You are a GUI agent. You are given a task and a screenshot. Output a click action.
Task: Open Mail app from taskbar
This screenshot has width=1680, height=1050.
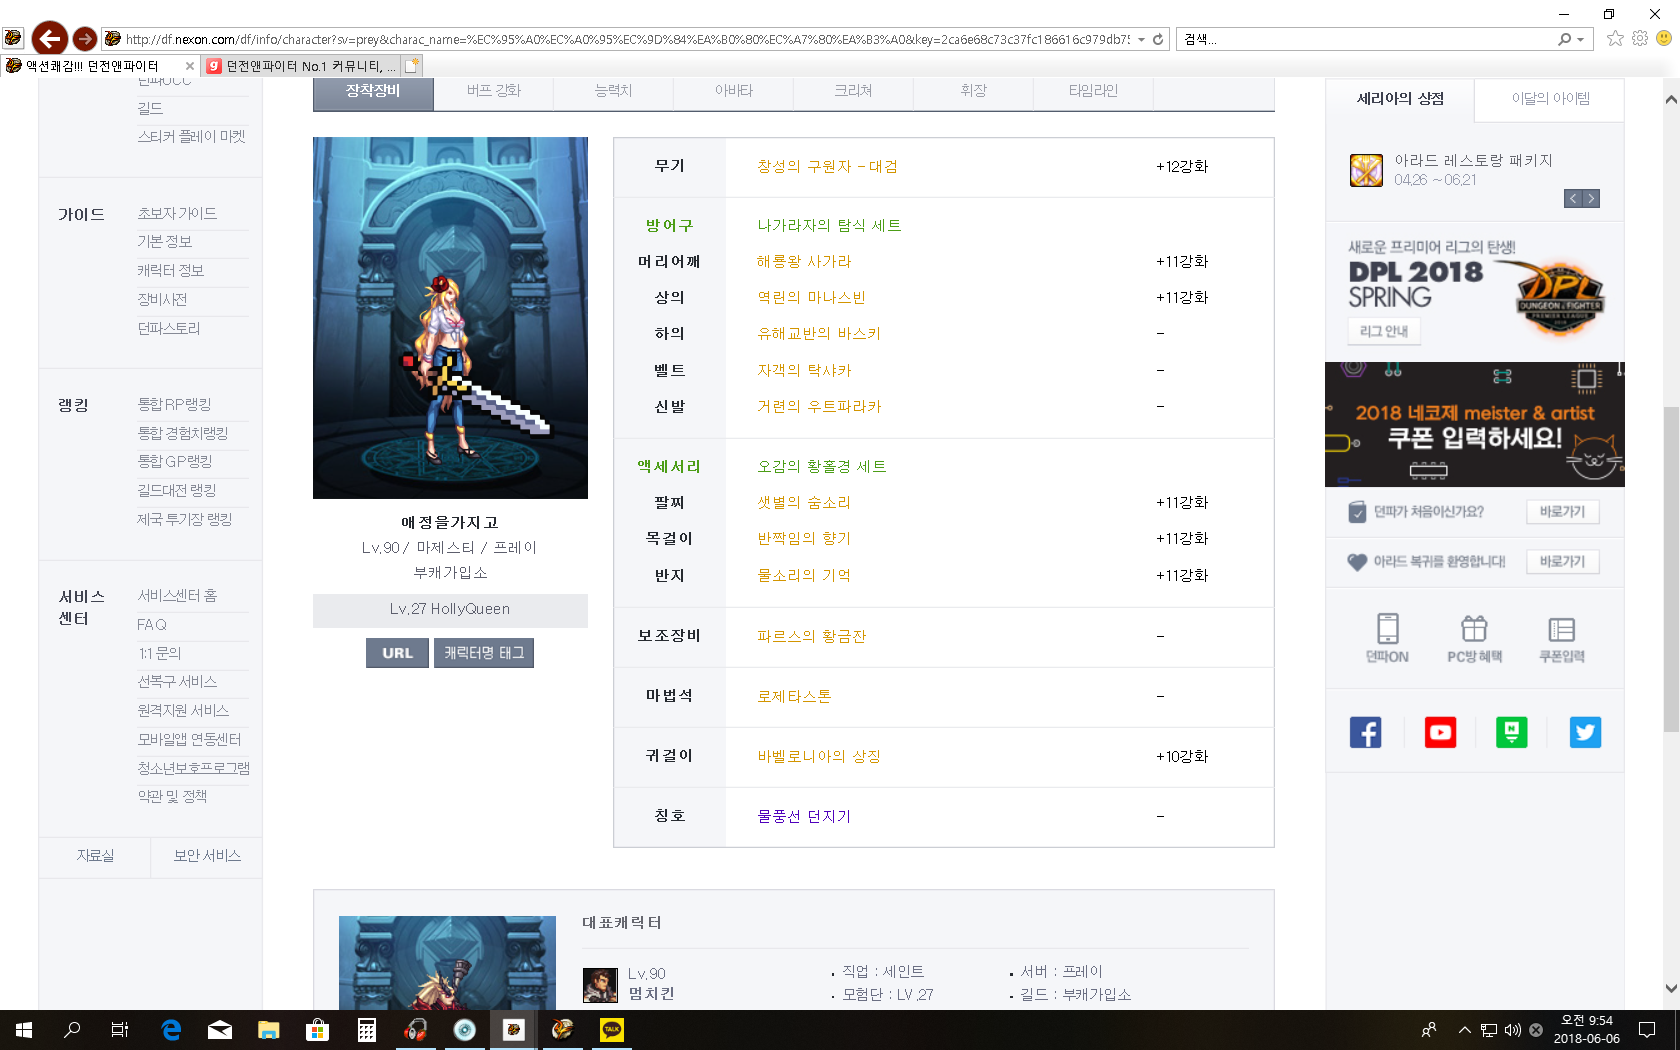click(220, 1030)
